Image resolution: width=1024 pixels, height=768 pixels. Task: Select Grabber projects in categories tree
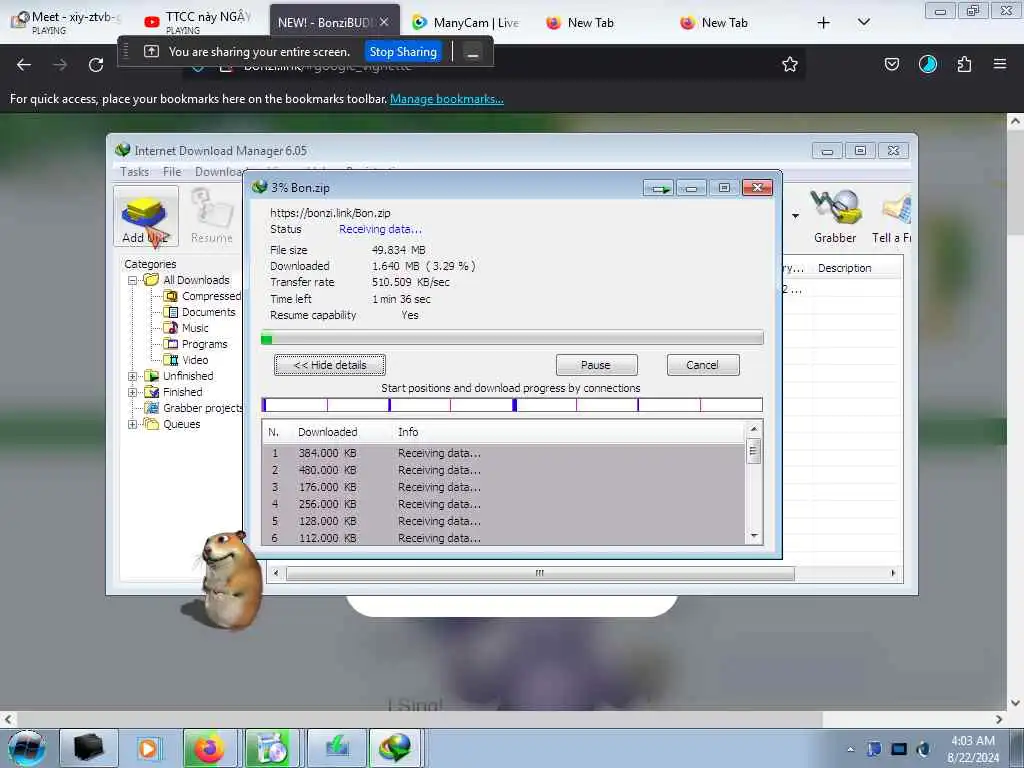[193, 408]
